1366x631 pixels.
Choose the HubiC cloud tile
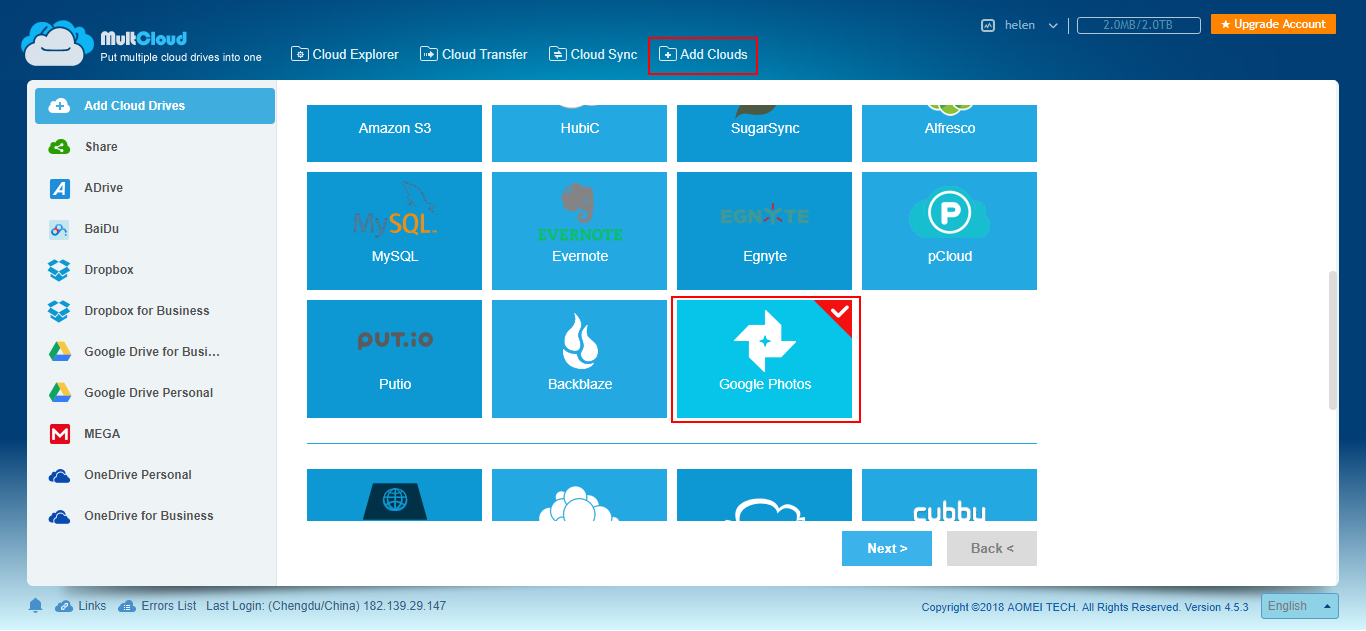coord(579,133)
